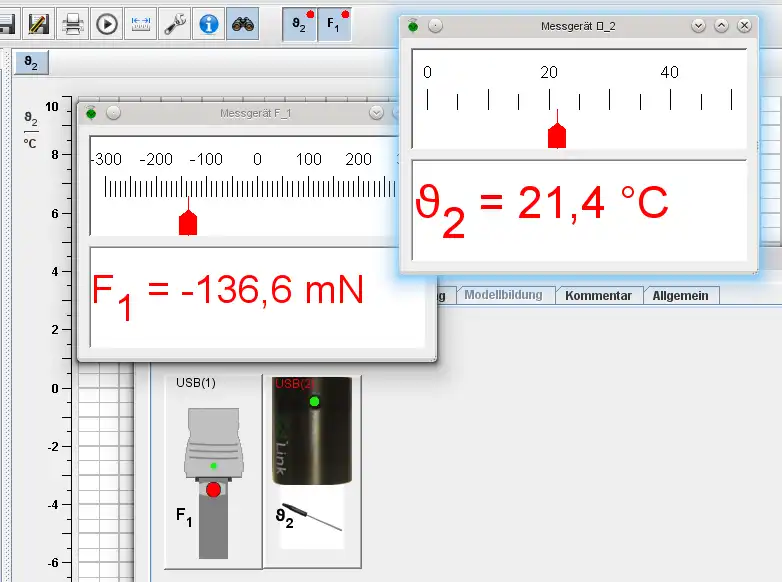Select the ϑ2 diagram tab
This screenshot has width=782, height=582.
point(31,62)
